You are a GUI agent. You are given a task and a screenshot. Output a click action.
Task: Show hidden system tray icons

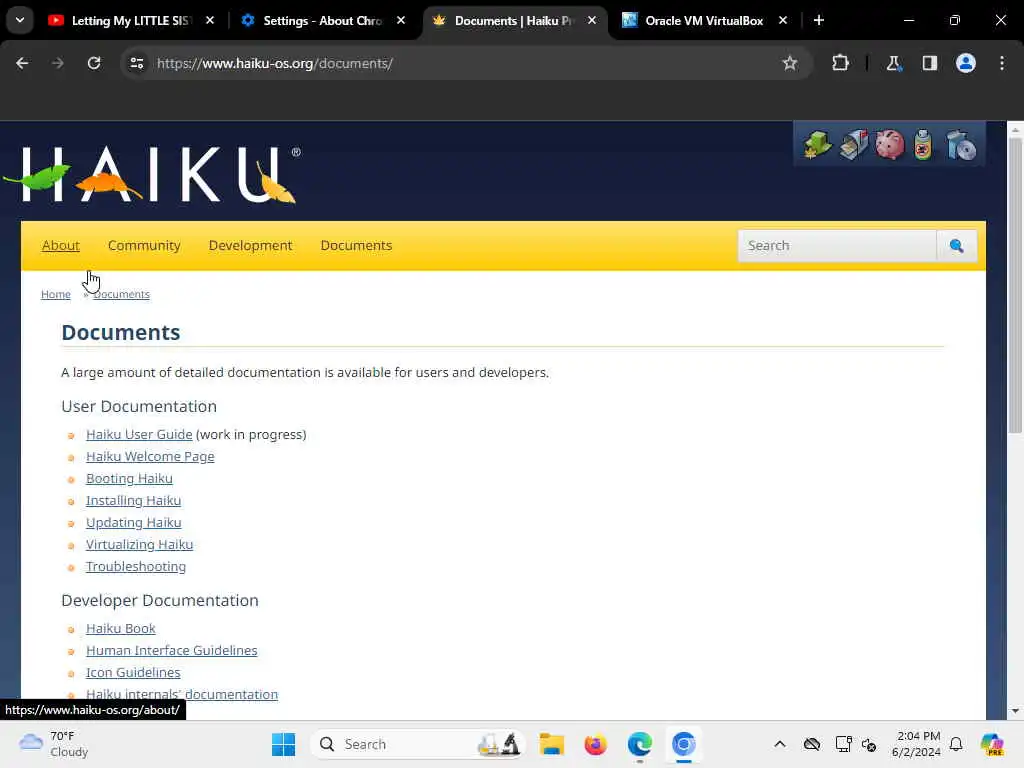point(780,744)
